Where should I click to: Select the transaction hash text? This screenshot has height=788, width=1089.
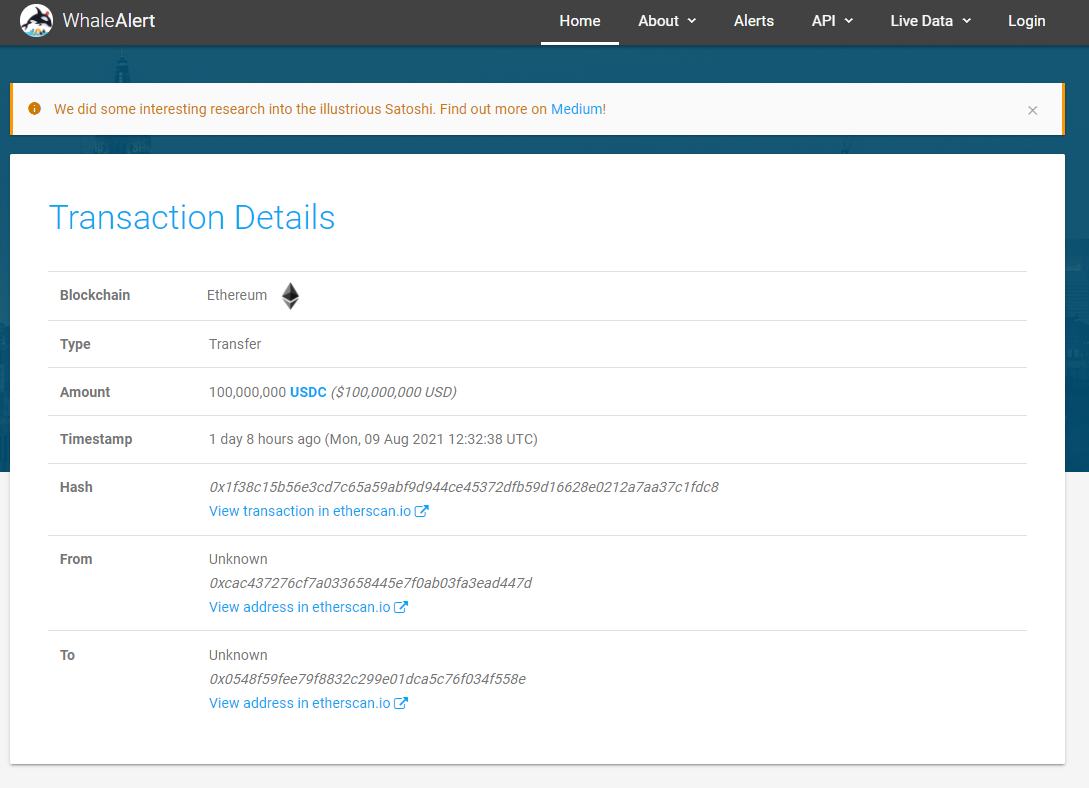click(x=464, y=487)
